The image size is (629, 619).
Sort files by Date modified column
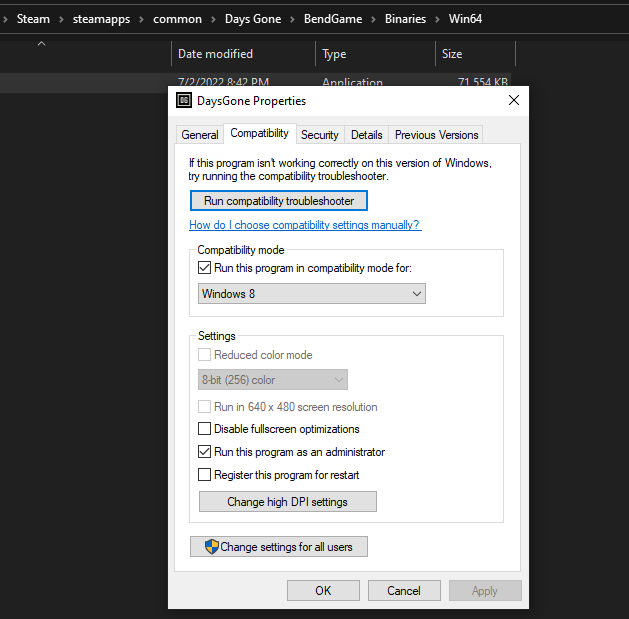point(215,54)
